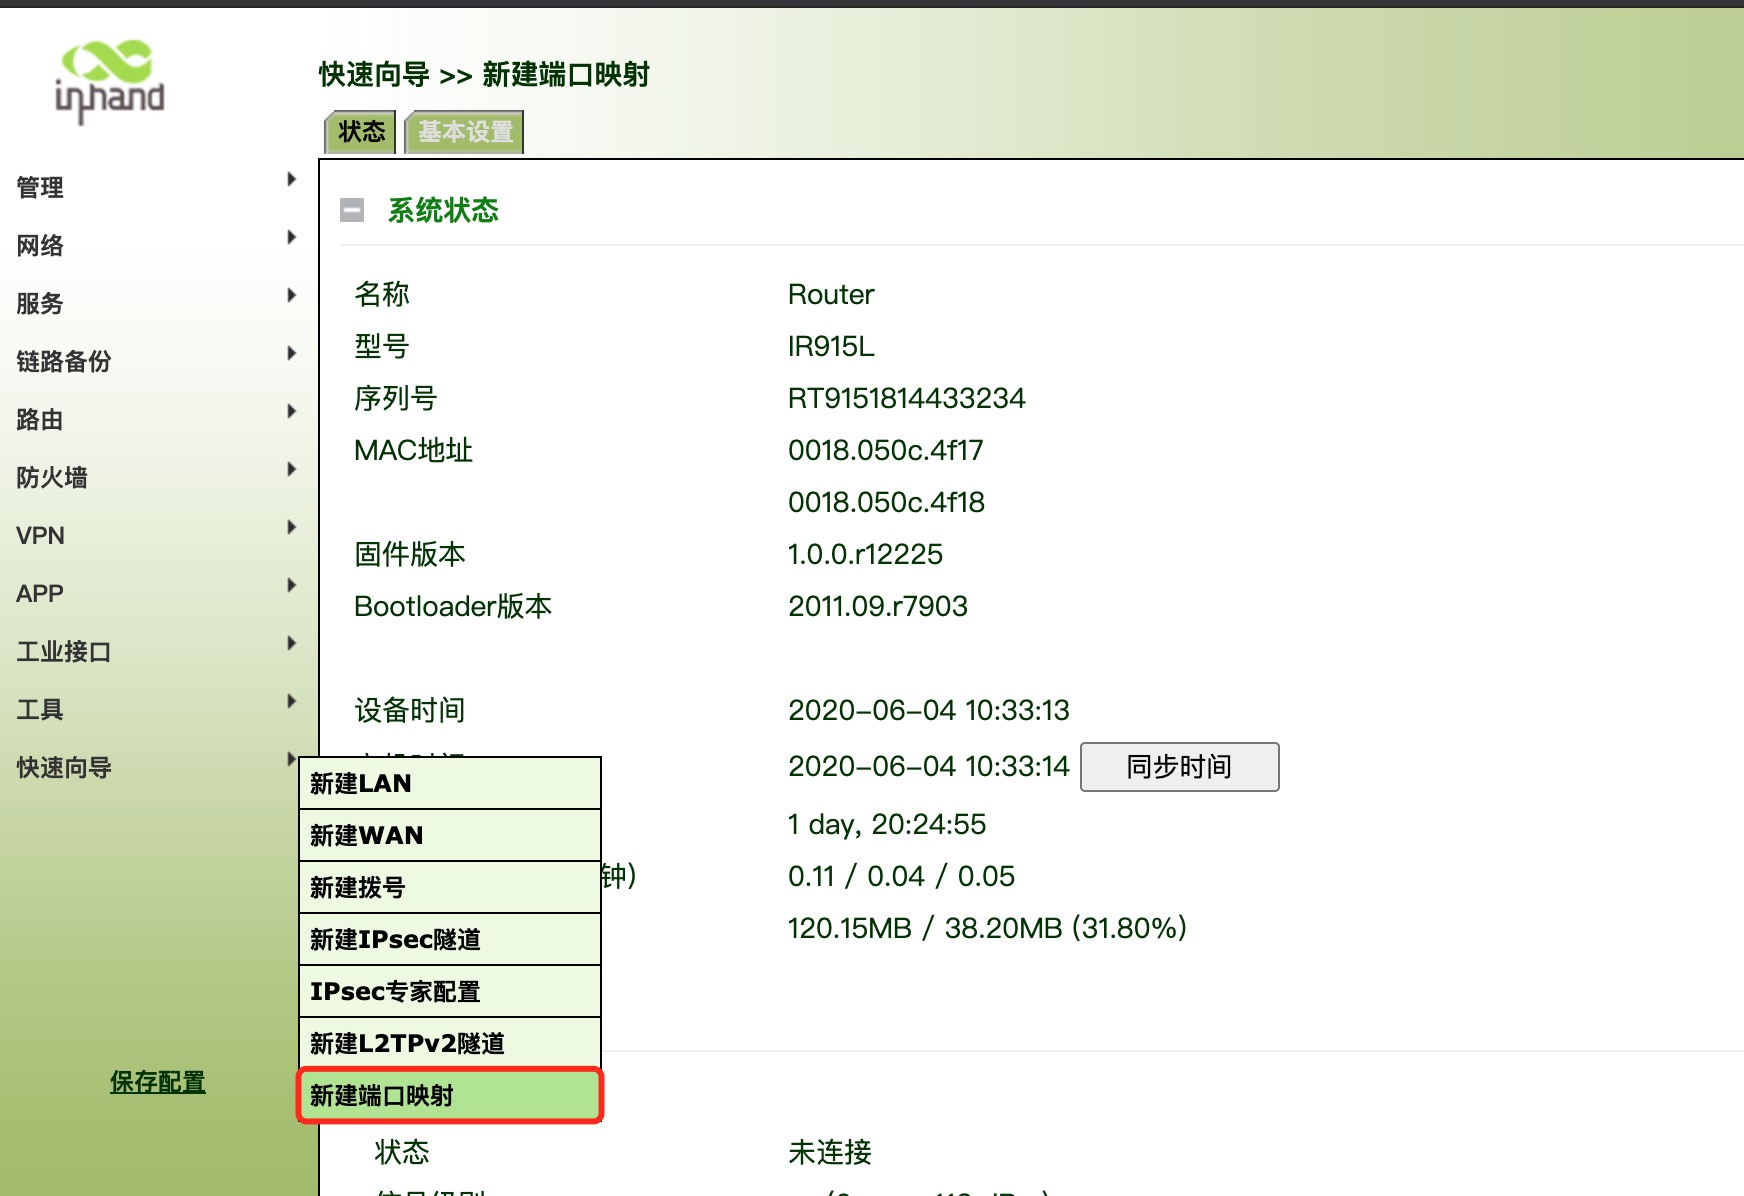Open the 链路备份 sidebar menu
The width and height of the screenshot is (1744, 1196).
point(64,361)
